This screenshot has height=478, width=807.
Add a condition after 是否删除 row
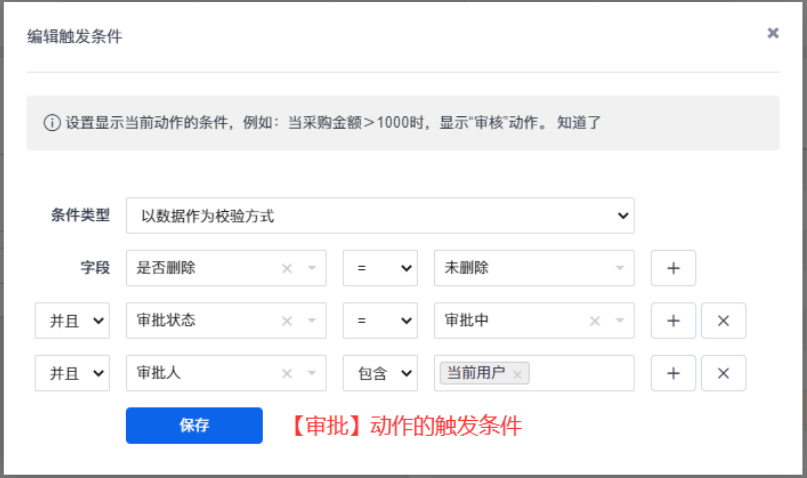pyautogui.click(x=673, y=268)
